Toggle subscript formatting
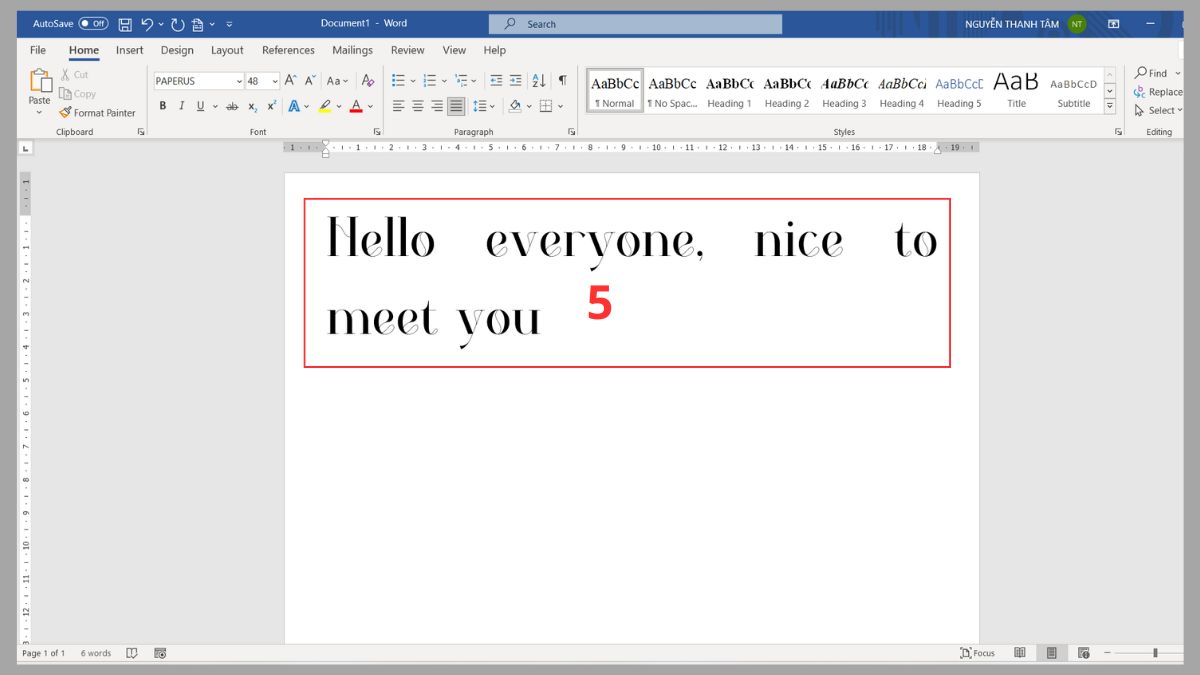 coord(251,104)
